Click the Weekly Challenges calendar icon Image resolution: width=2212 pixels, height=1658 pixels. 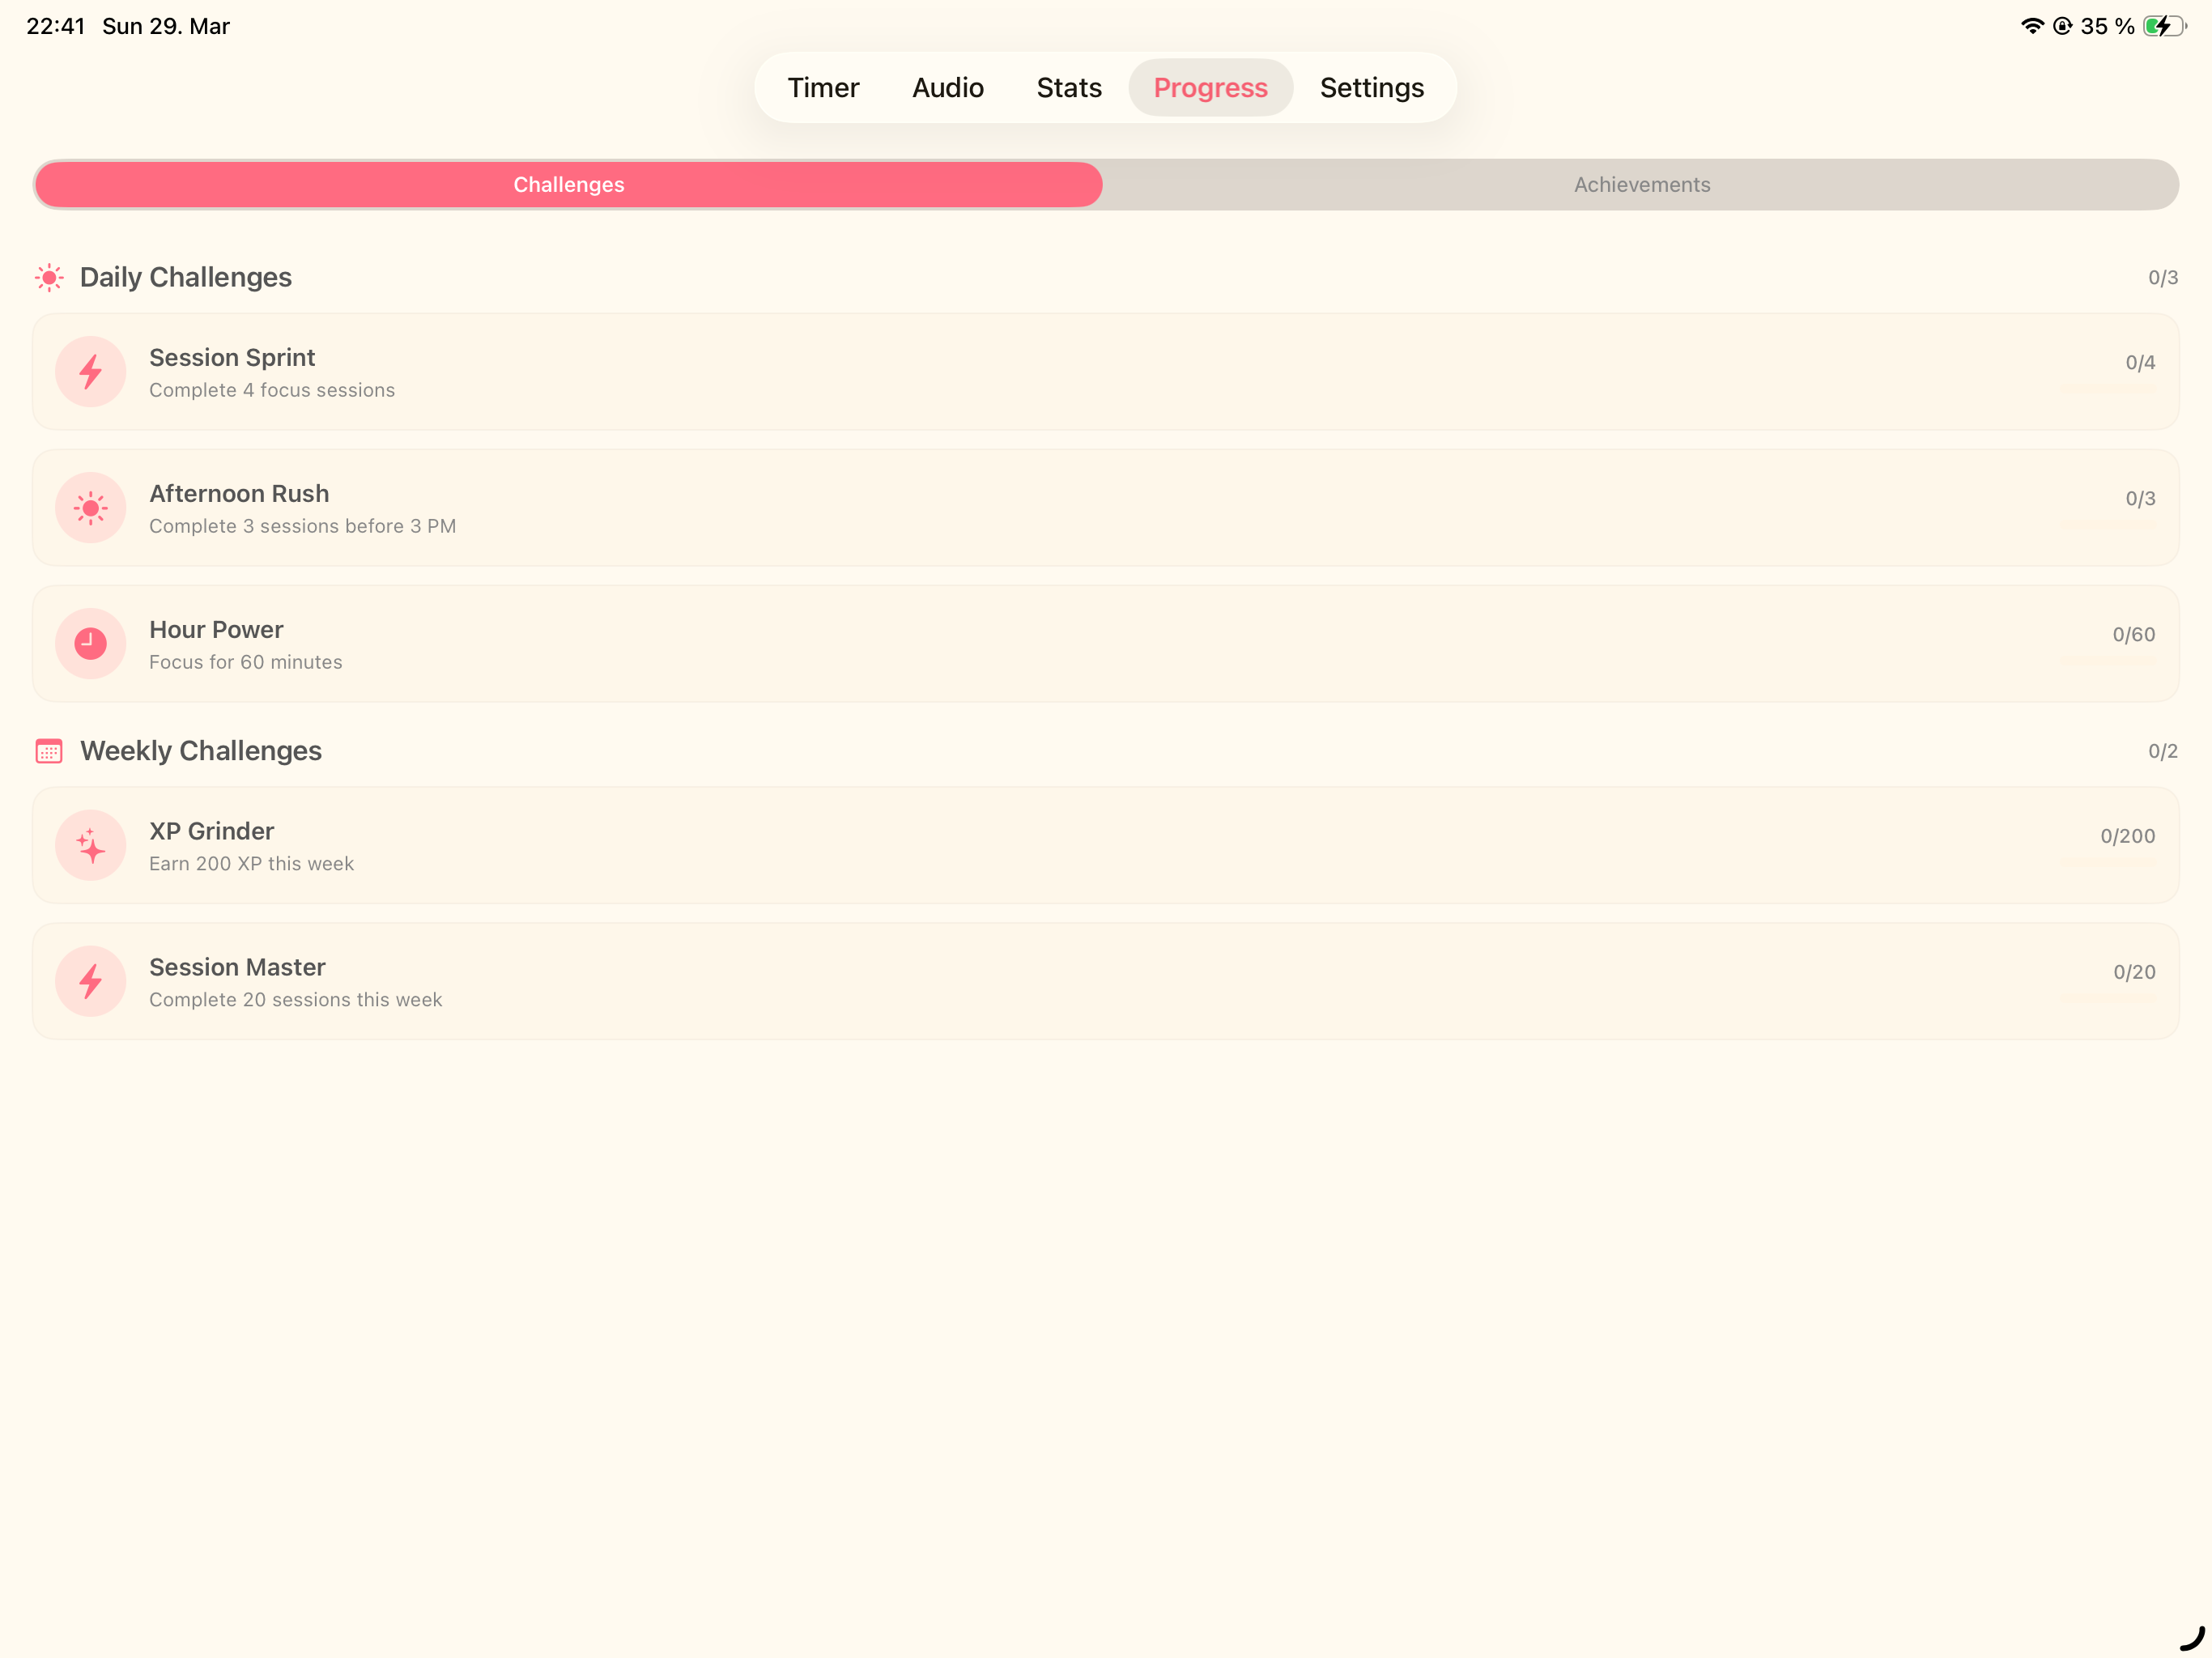(x=49, y=751)
